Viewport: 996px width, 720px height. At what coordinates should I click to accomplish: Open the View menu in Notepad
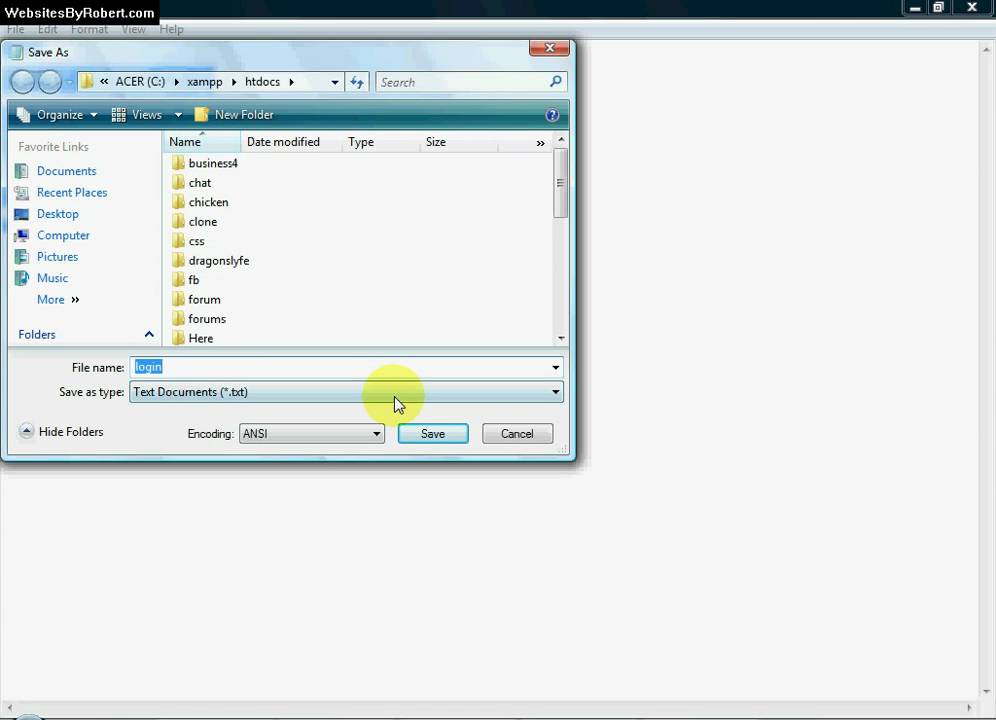click(133, 29)
